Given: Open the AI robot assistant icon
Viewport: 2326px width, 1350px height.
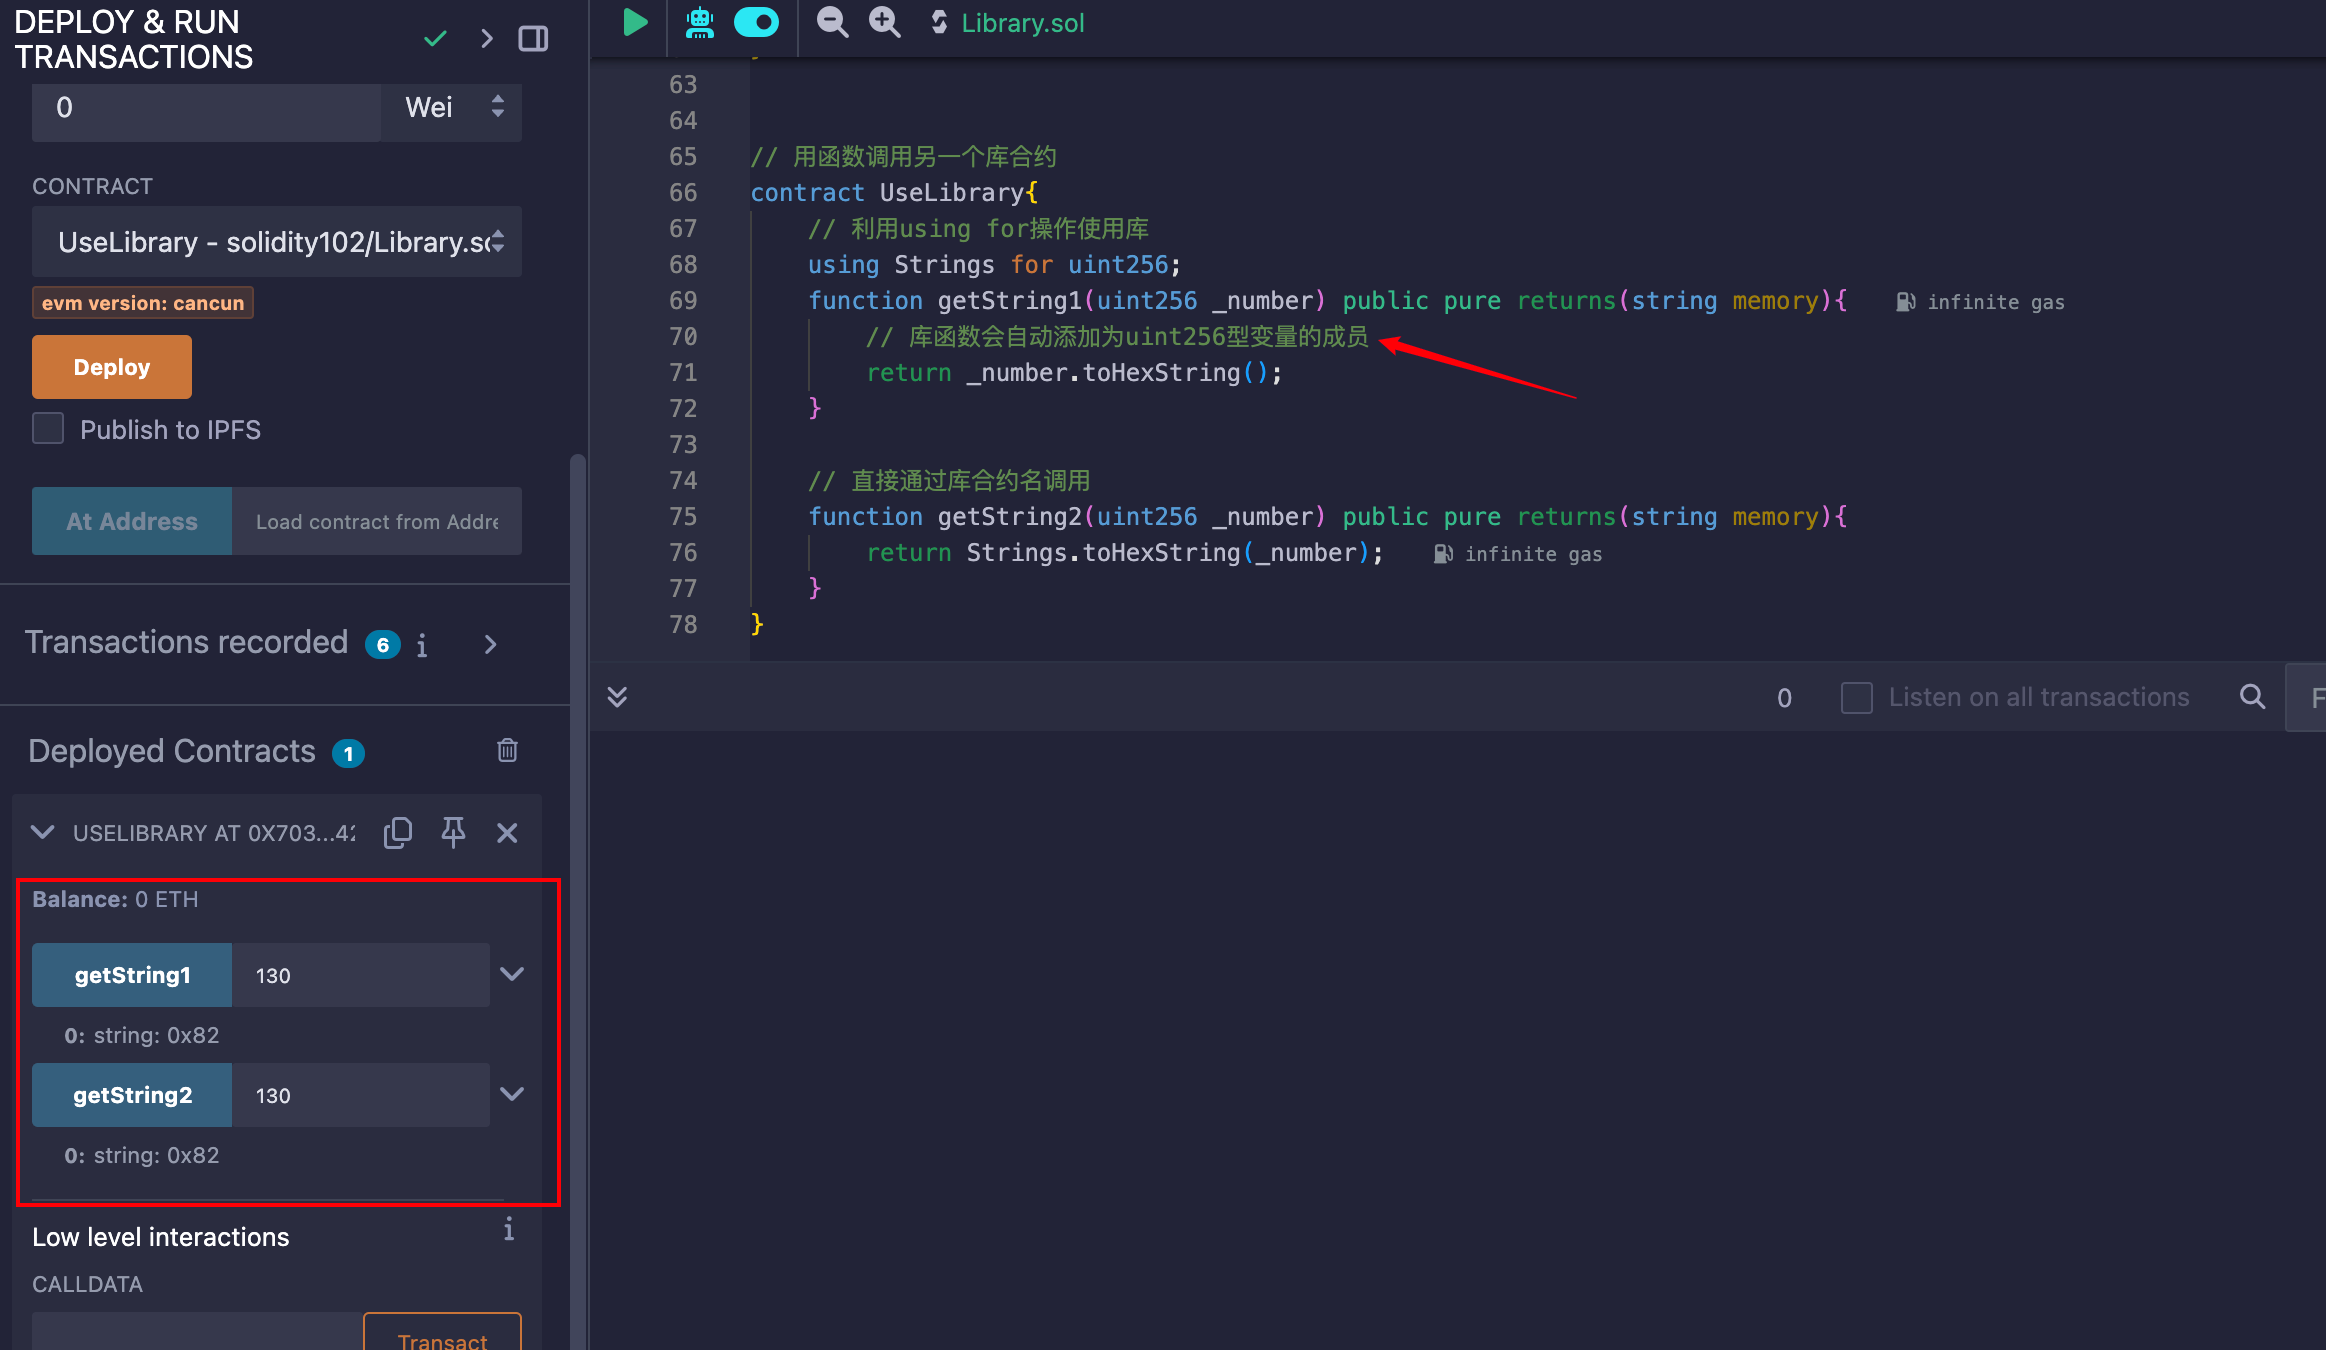Looking at the screenshot, I should 700,22.
